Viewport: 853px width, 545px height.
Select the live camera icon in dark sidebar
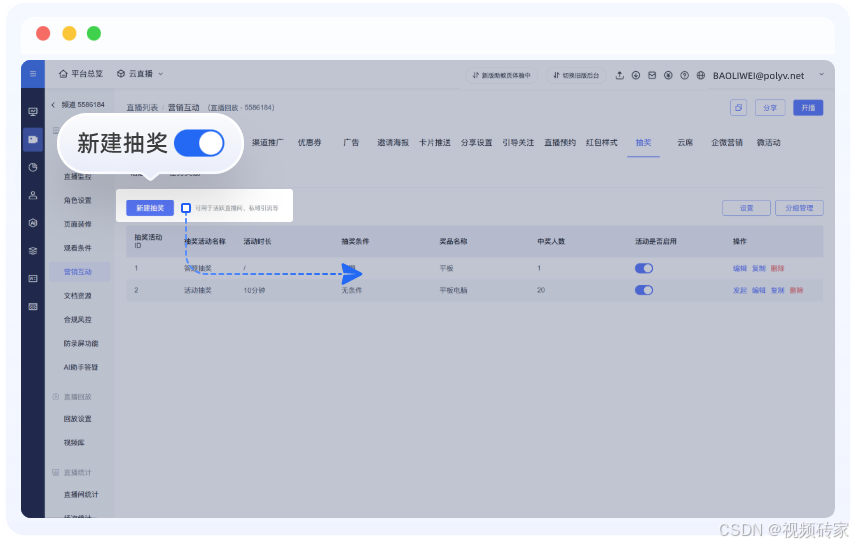pos(33,139)
